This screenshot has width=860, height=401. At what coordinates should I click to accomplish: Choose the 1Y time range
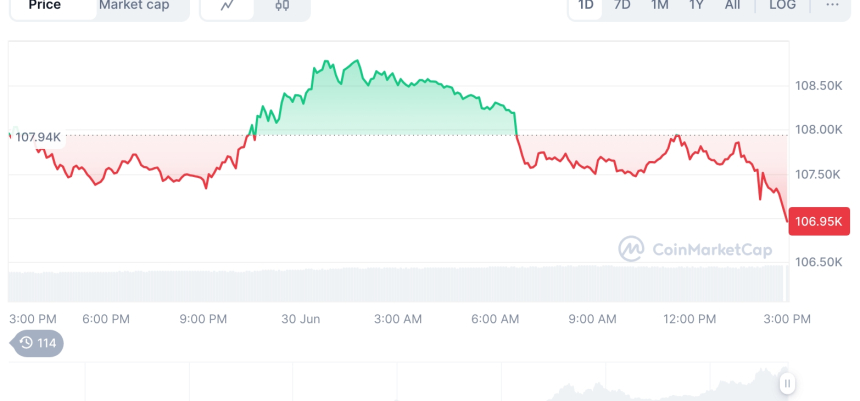pyautogui.click(x=696, y=6)
